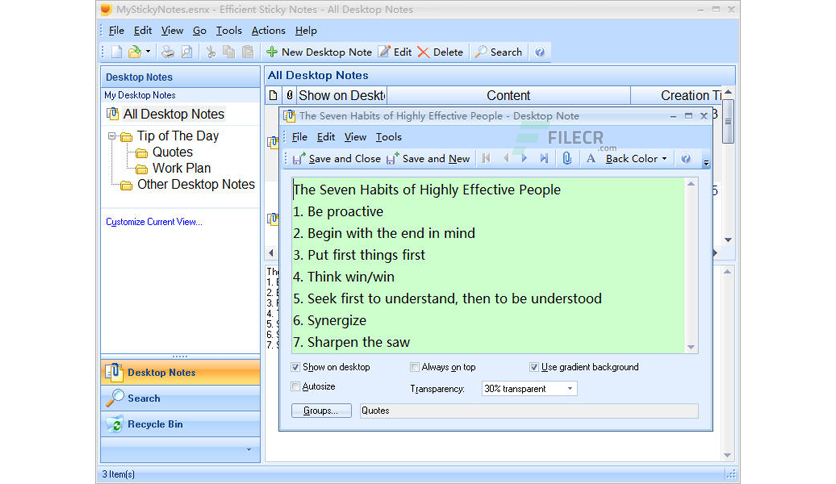836x484 pixels.
Task: Click New Desktop Note button
Action: point(319,52)
